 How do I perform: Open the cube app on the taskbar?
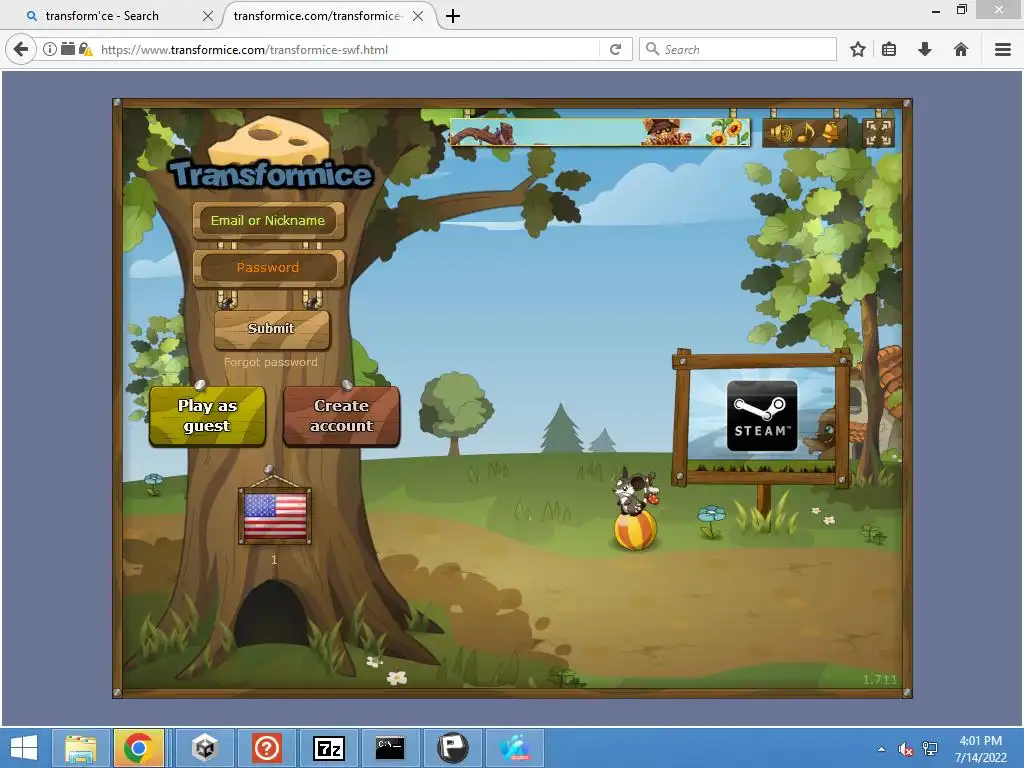[204, 748]
